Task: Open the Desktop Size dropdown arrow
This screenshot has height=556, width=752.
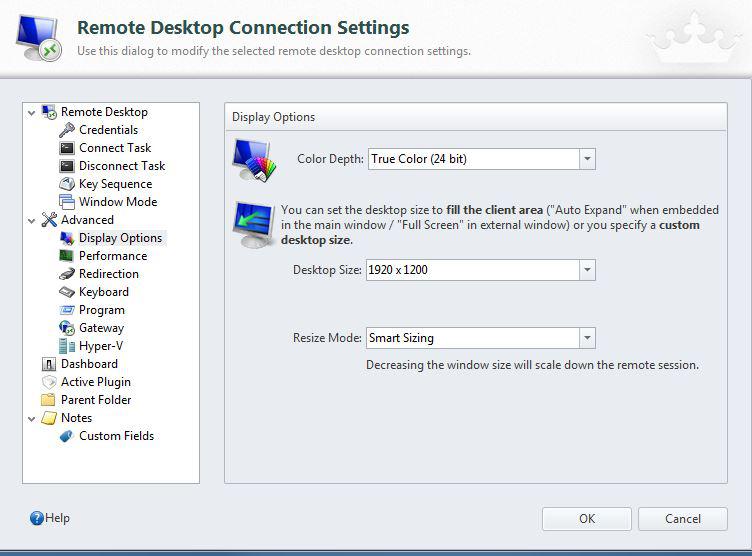Action: pos(587,270)
